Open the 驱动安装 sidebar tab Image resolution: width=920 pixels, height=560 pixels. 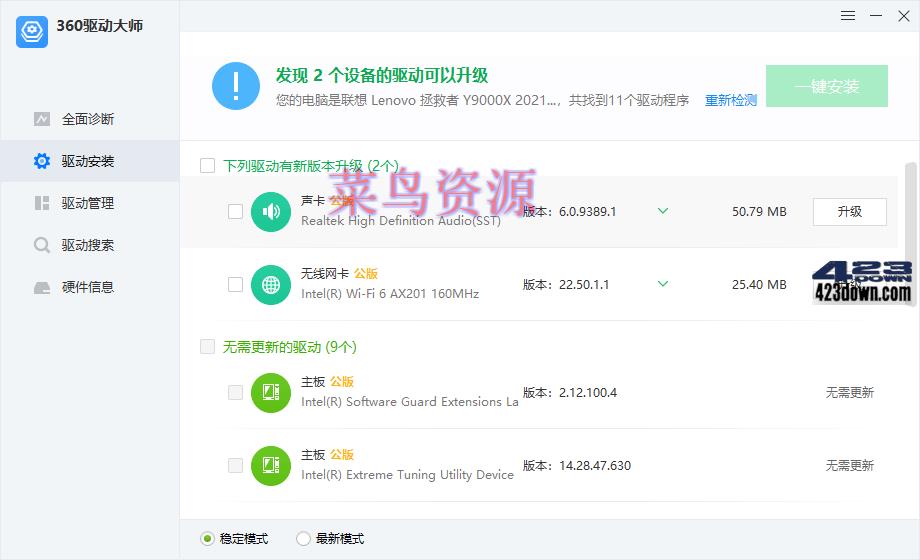pyautogui.click(x=90, y=161)
